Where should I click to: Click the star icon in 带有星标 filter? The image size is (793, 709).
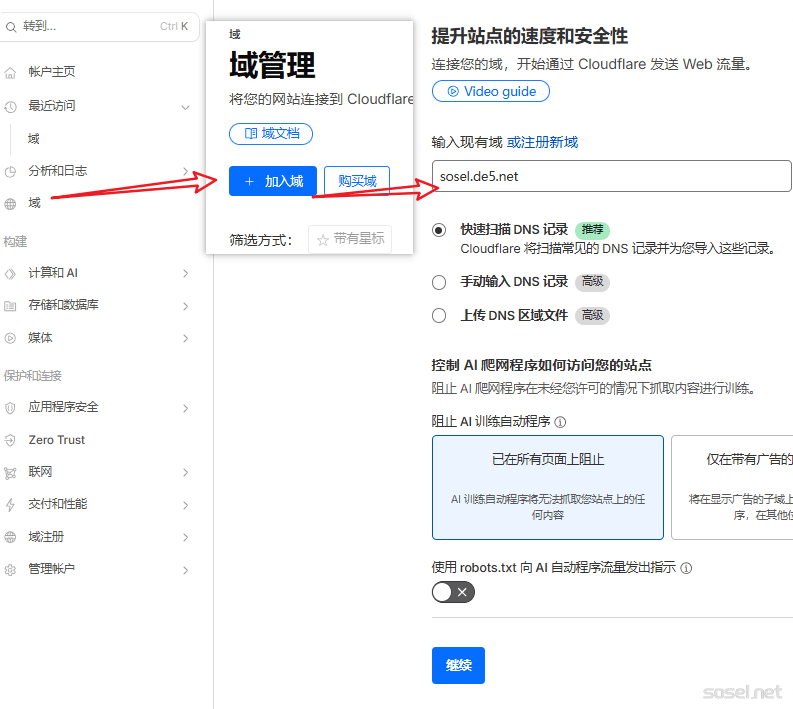pyautogui.click(x=323, y=240)
